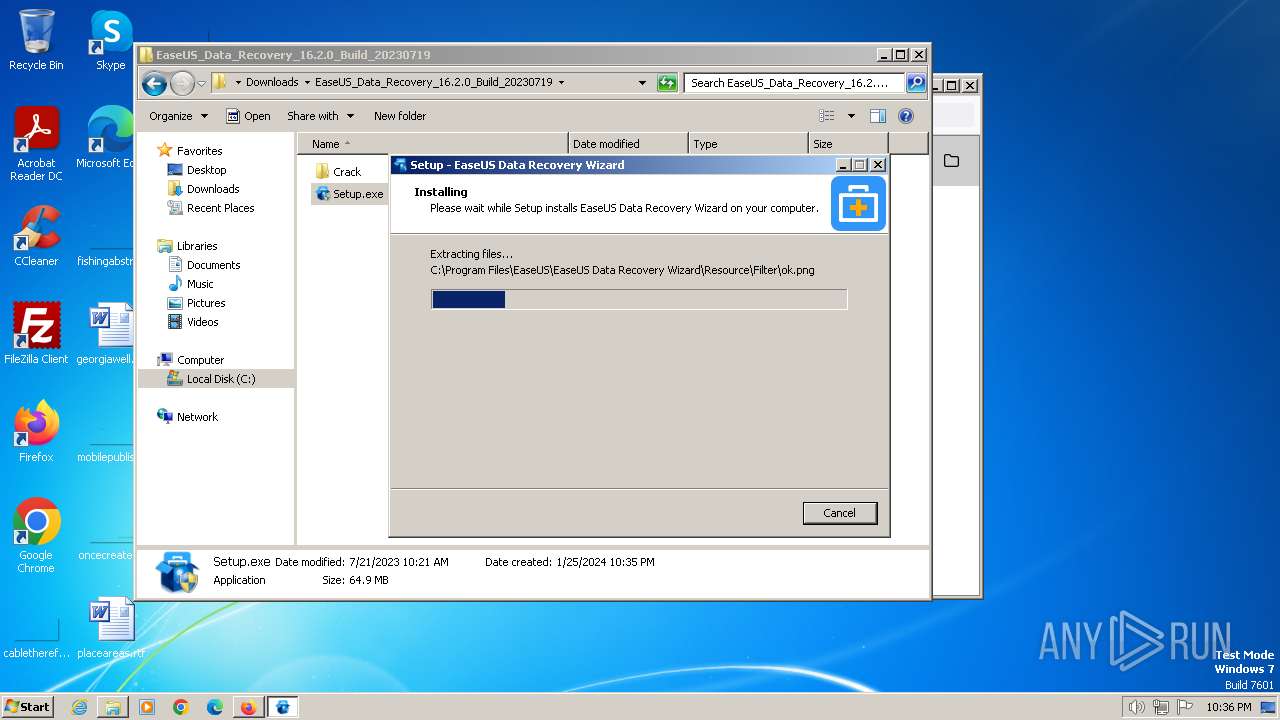Go back in Explorer navigation

click(x=154, y=83)
